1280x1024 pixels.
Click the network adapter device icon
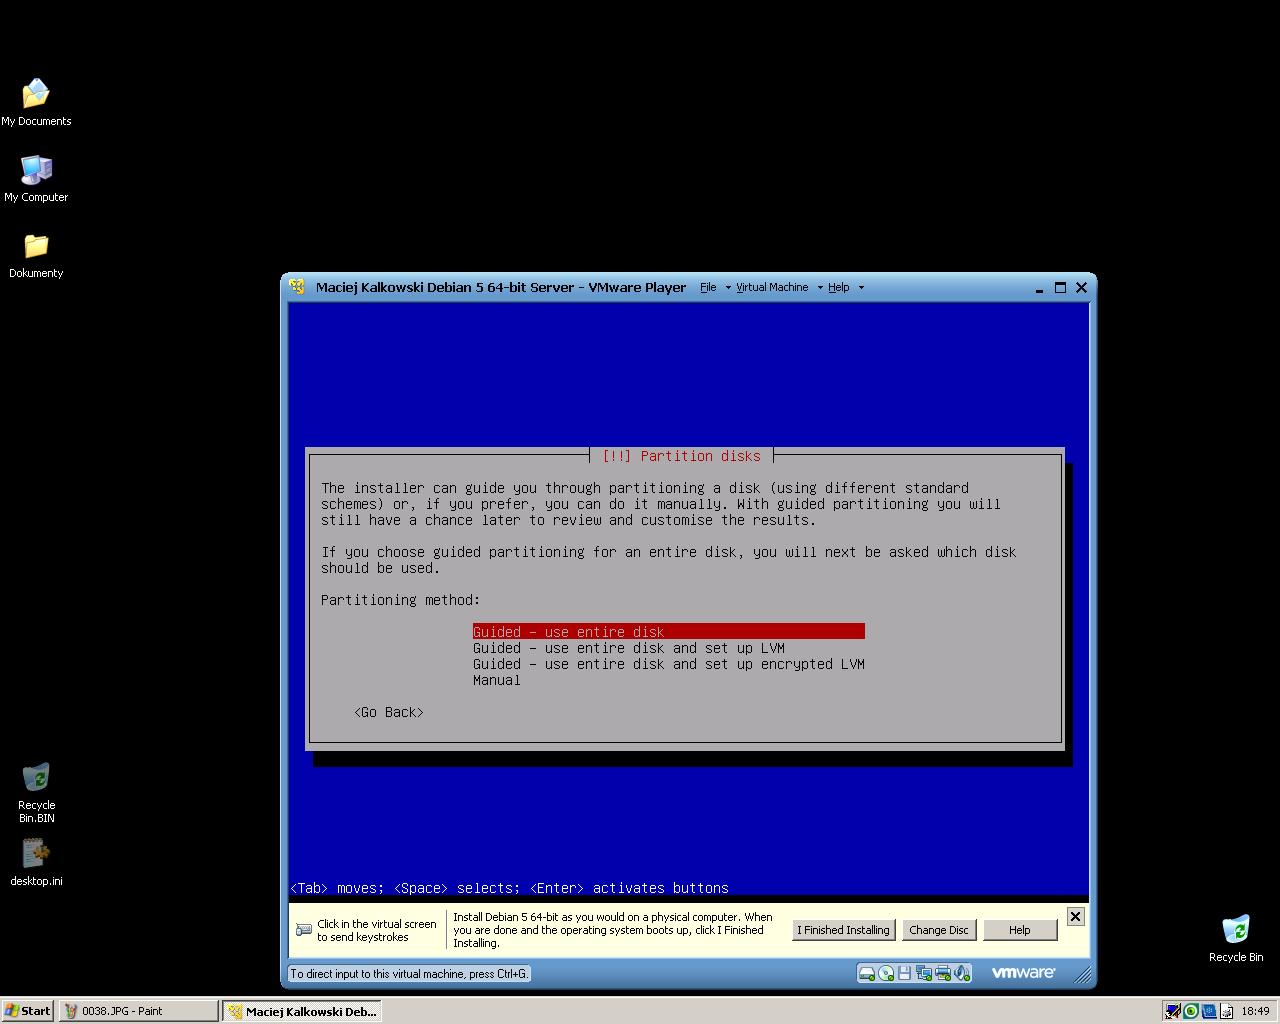[x=923, y=973]
